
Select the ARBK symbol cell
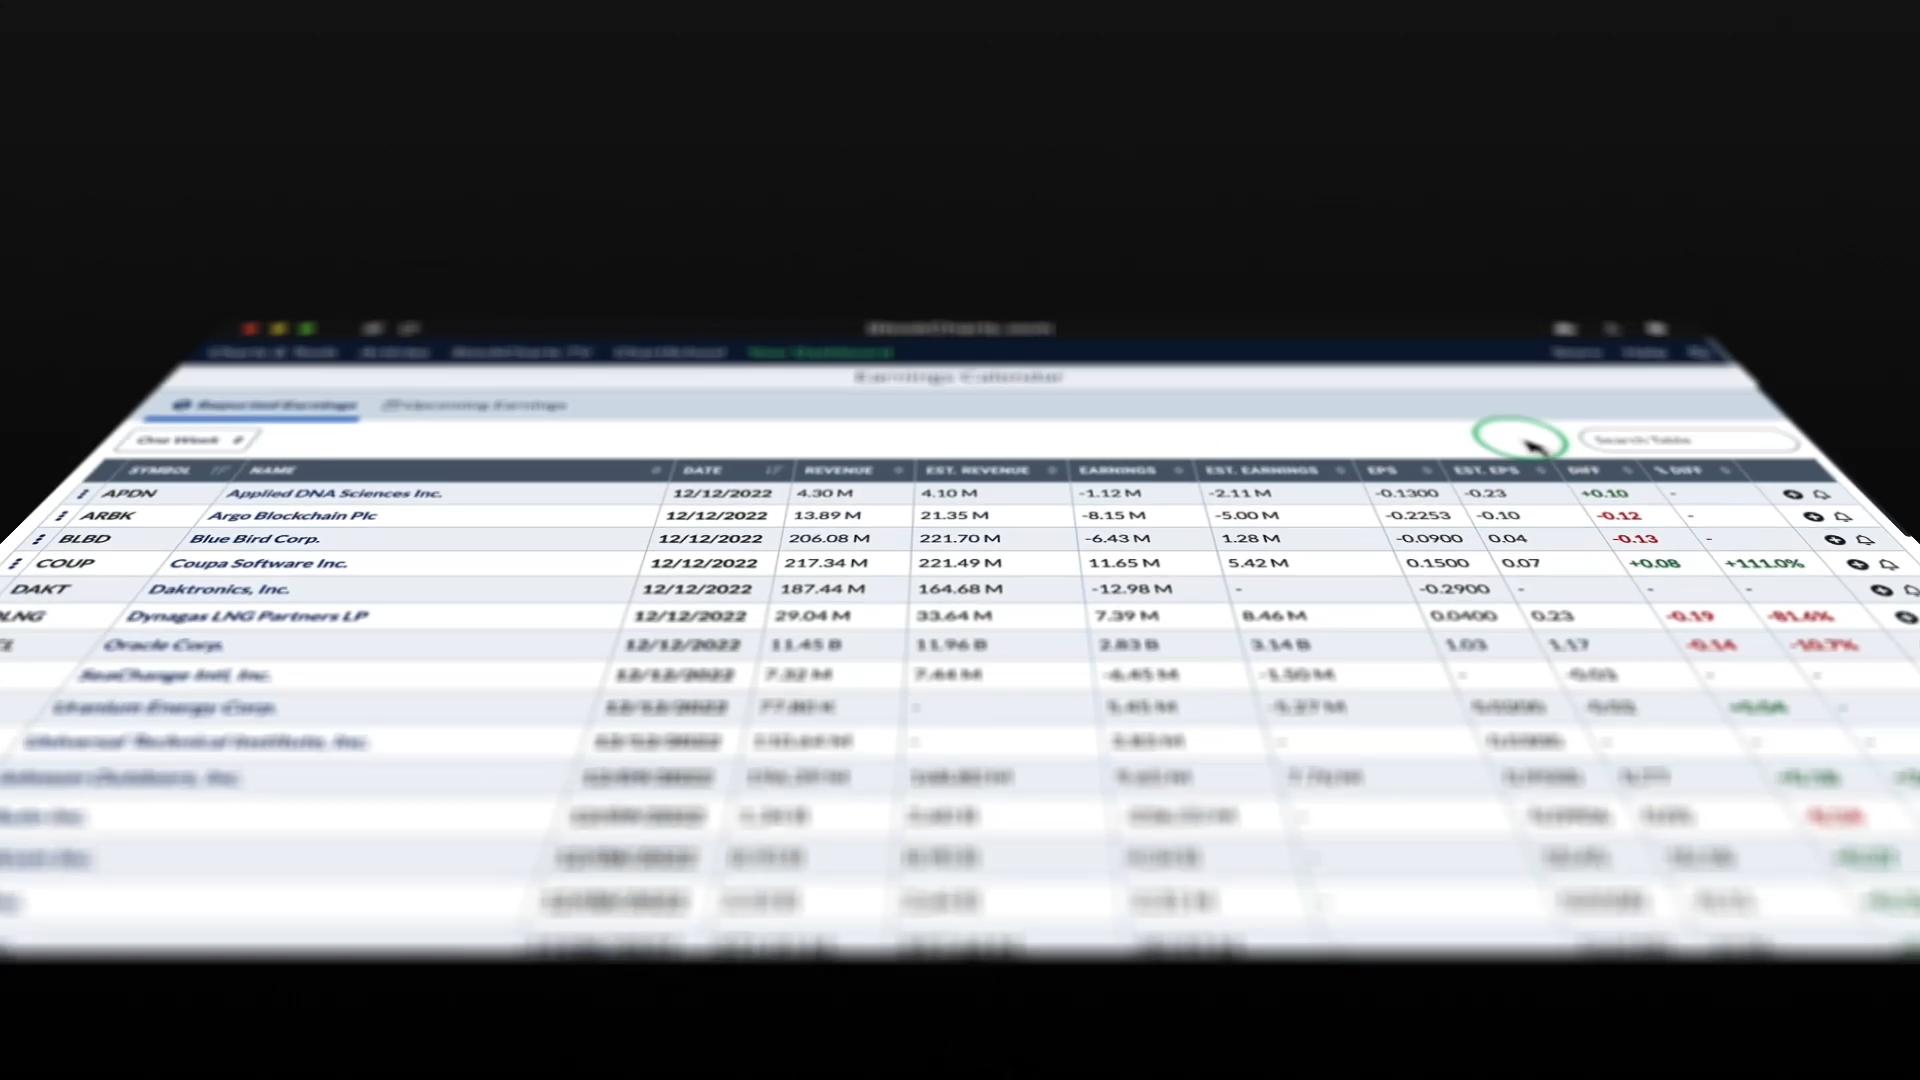point(107,516)
